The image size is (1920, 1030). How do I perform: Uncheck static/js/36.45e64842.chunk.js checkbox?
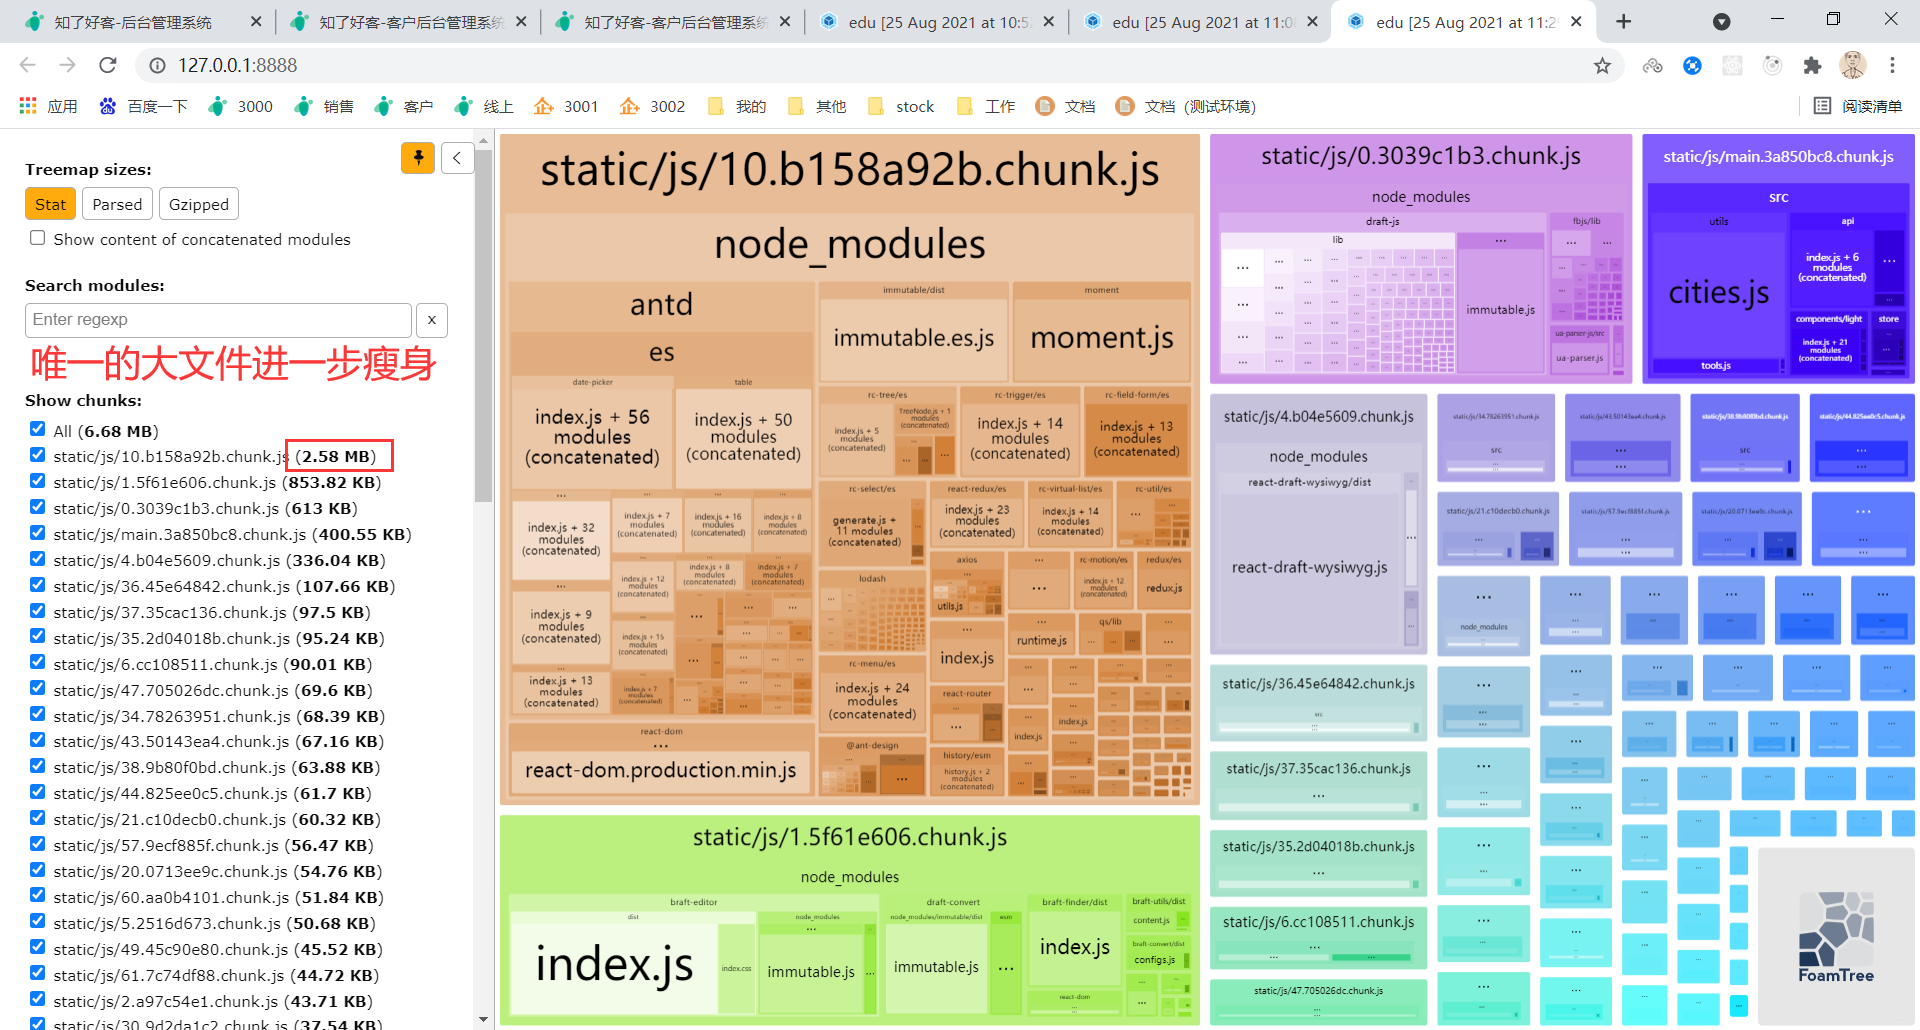pos(38,585)
